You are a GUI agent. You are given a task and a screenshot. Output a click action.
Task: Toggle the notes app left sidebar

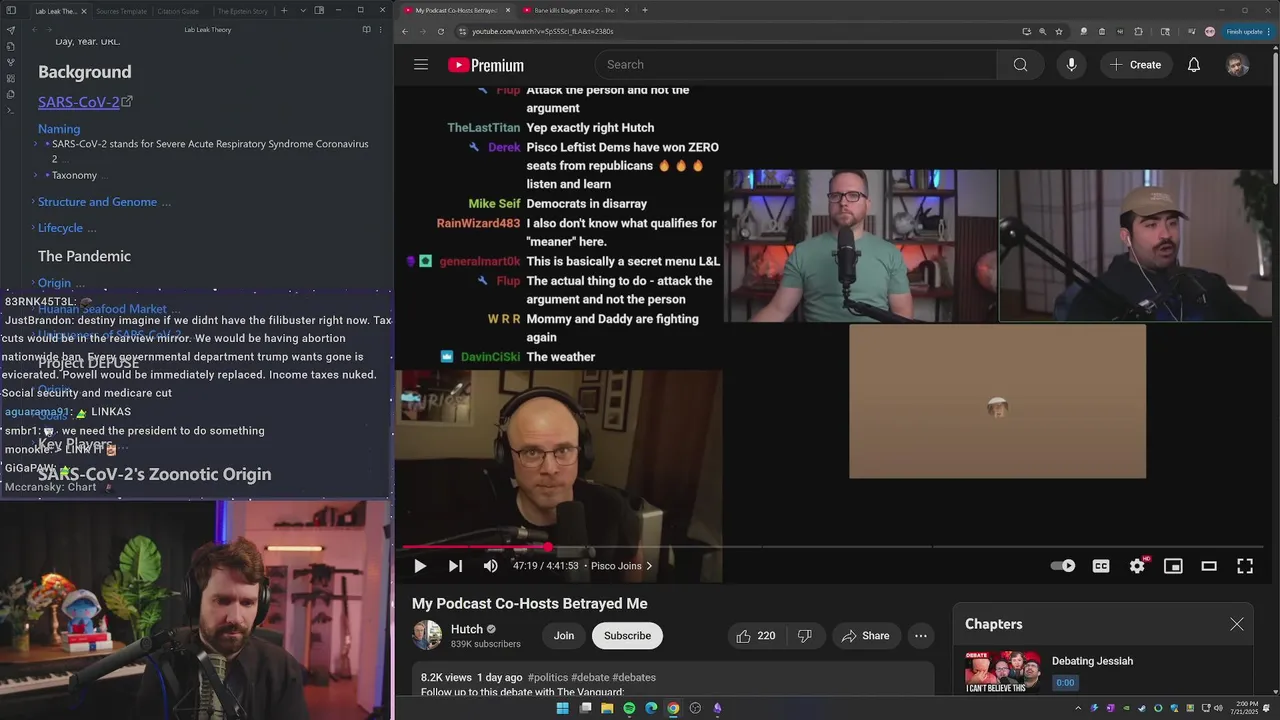[12, 11]
